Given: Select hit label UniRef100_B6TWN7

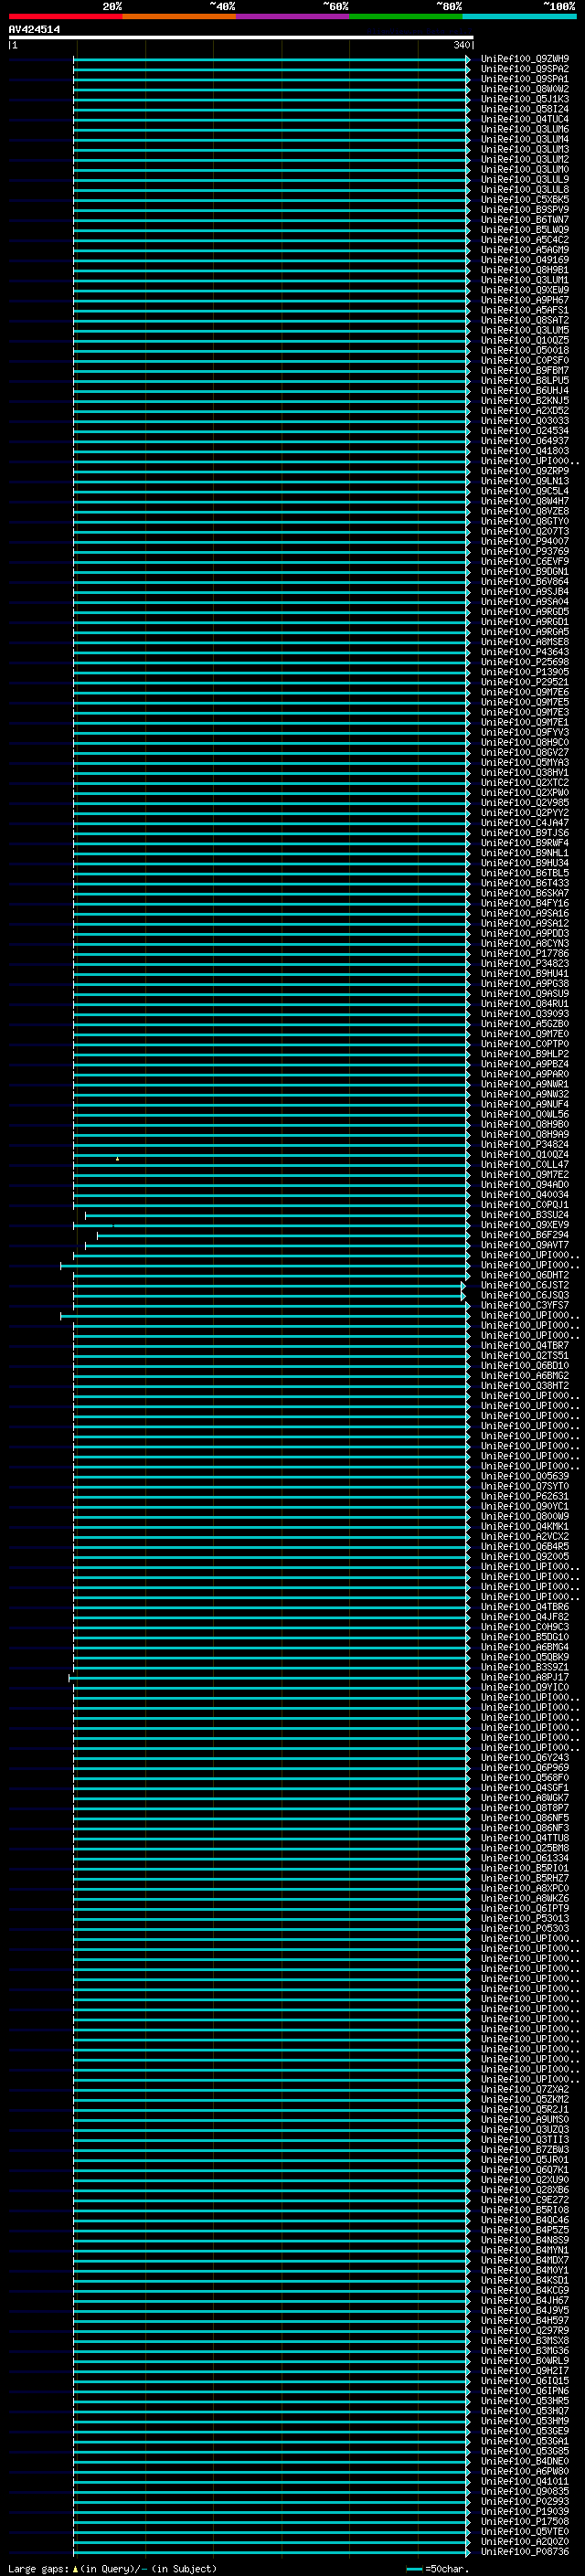Looking at the screenshot, I should 525,220.
